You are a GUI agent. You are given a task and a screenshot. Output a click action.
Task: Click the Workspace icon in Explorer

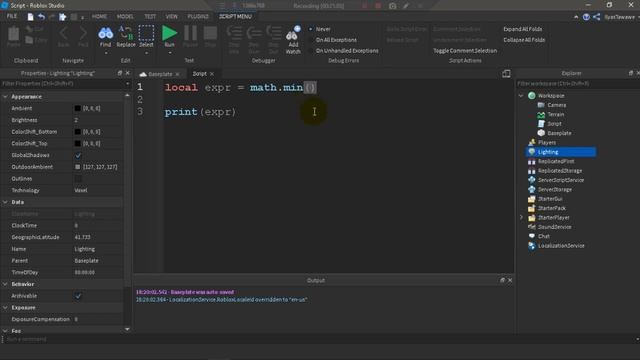coord(531,96)
